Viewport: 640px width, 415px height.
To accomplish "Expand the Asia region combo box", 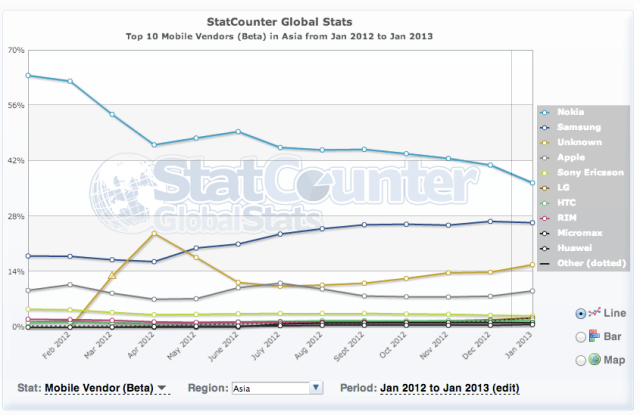I will click(x=270, y=387).
